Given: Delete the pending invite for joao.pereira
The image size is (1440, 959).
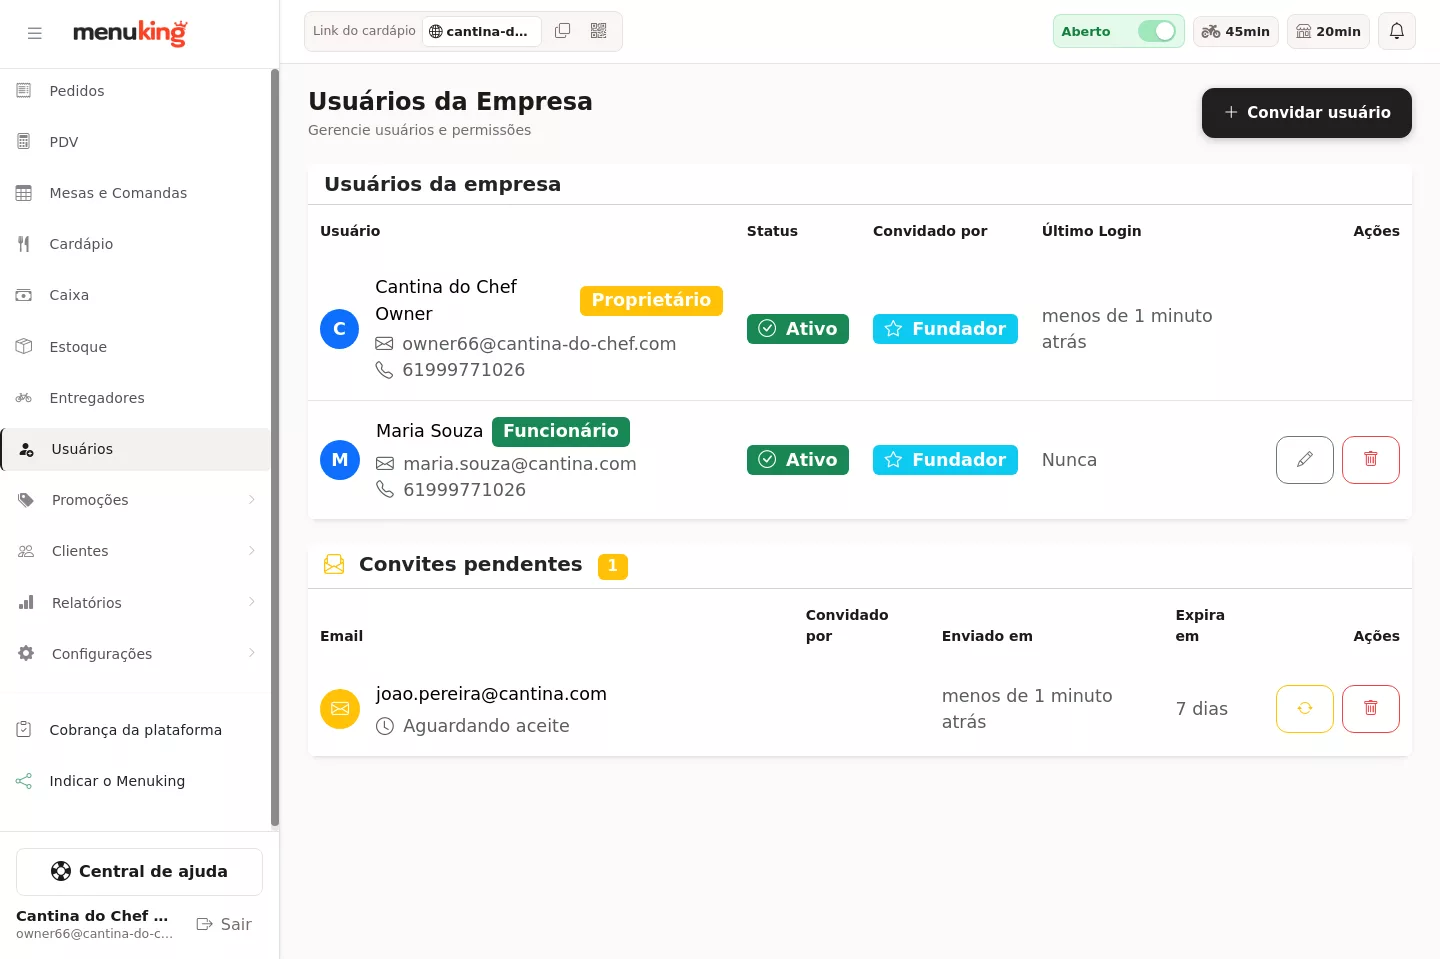Looking at the screenshot, I should (1371, 709).
